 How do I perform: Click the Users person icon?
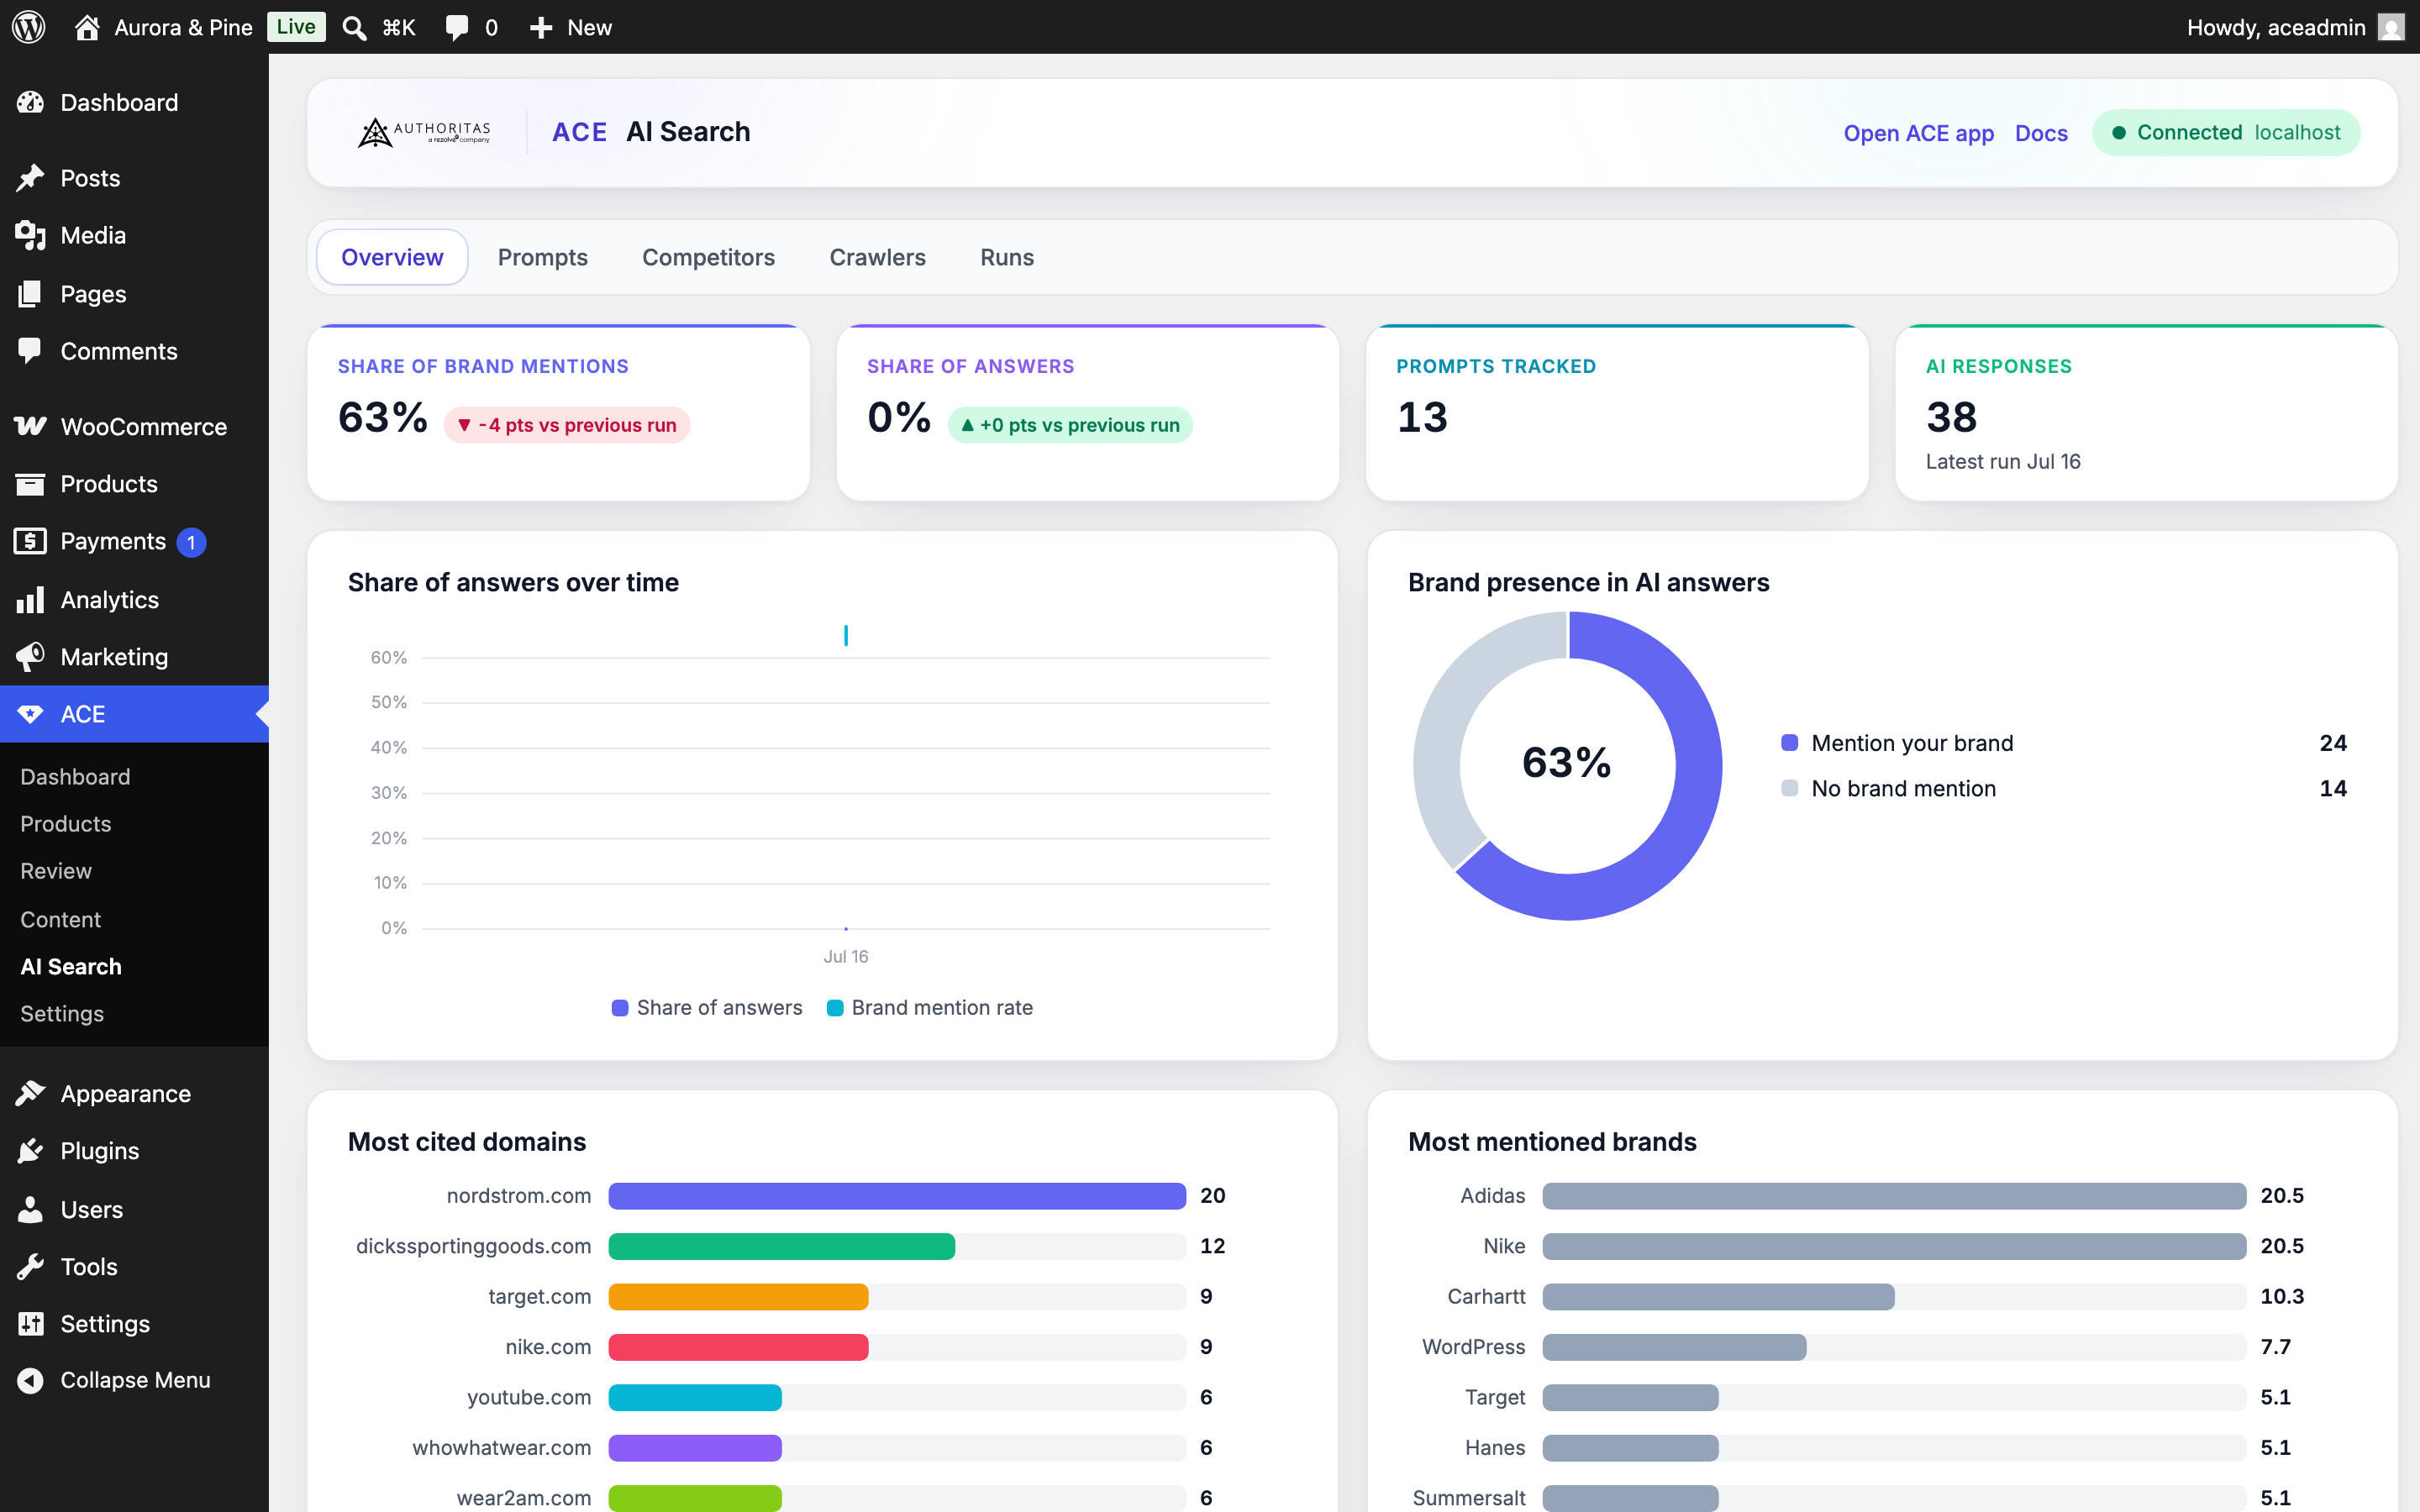30,1209
